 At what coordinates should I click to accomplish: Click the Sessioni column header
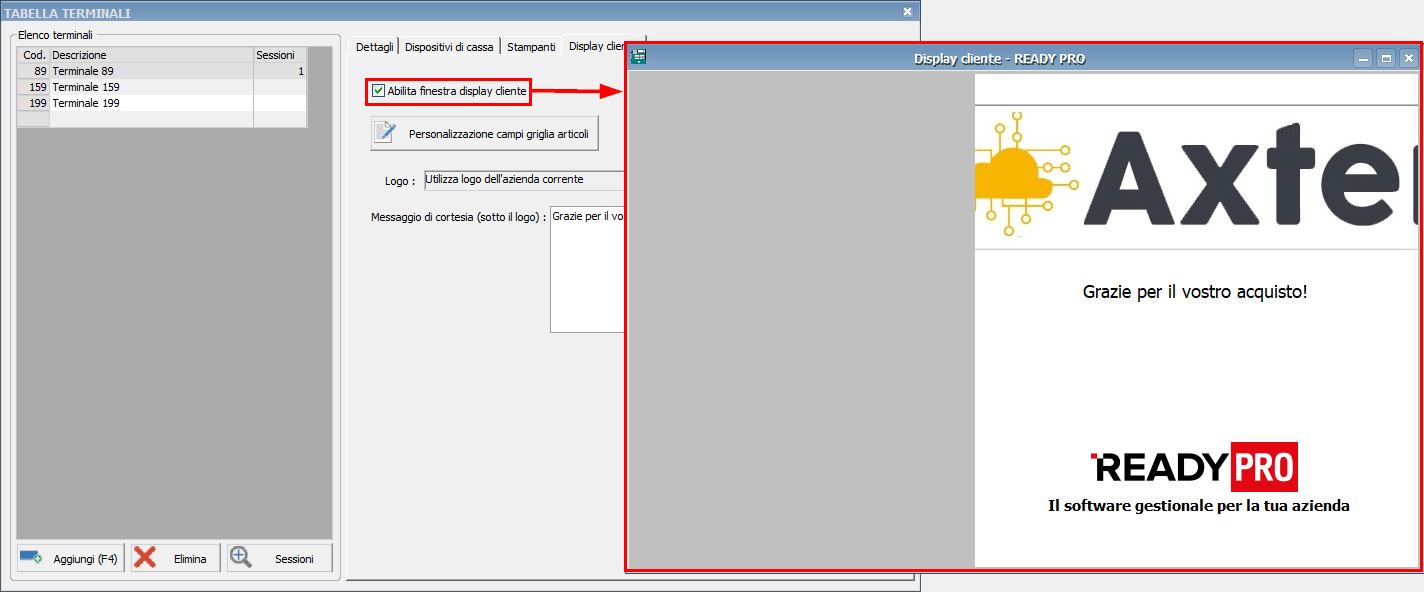pyautogui.click(x=280, y=55)
